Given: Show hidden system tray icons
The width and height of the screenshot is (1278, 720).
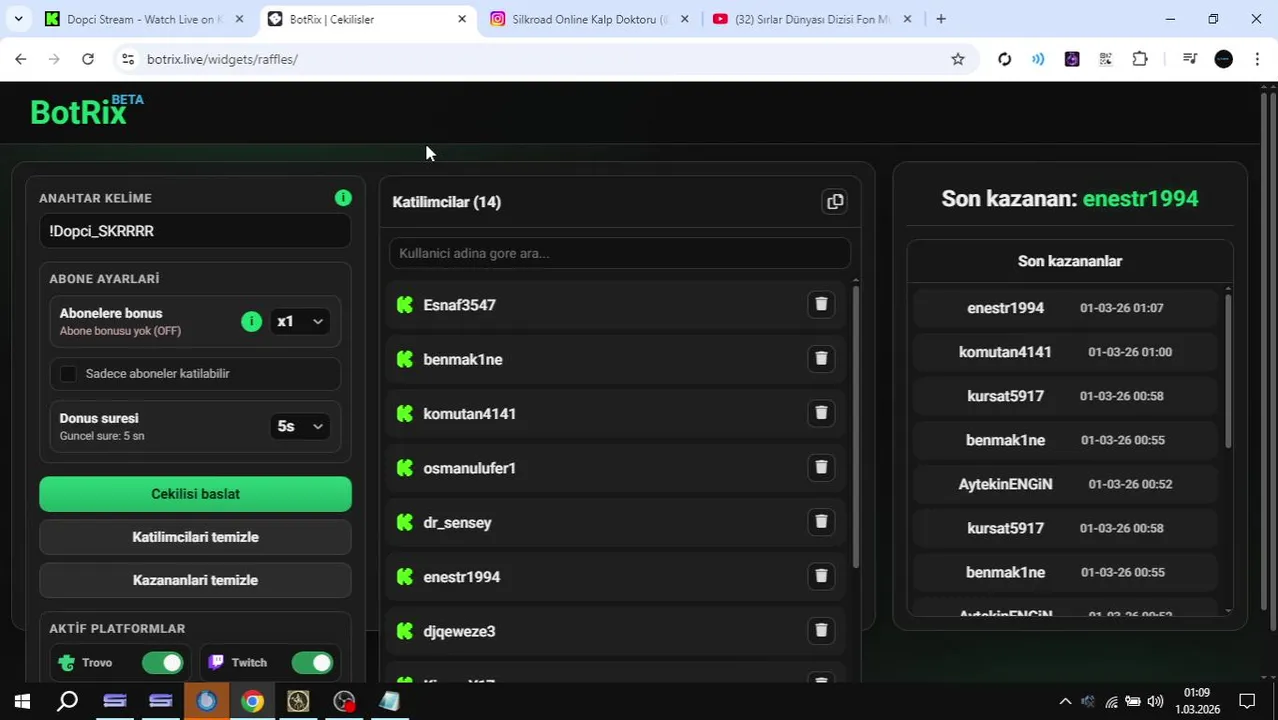Looking at the screenshot, I should [1065, 701].
